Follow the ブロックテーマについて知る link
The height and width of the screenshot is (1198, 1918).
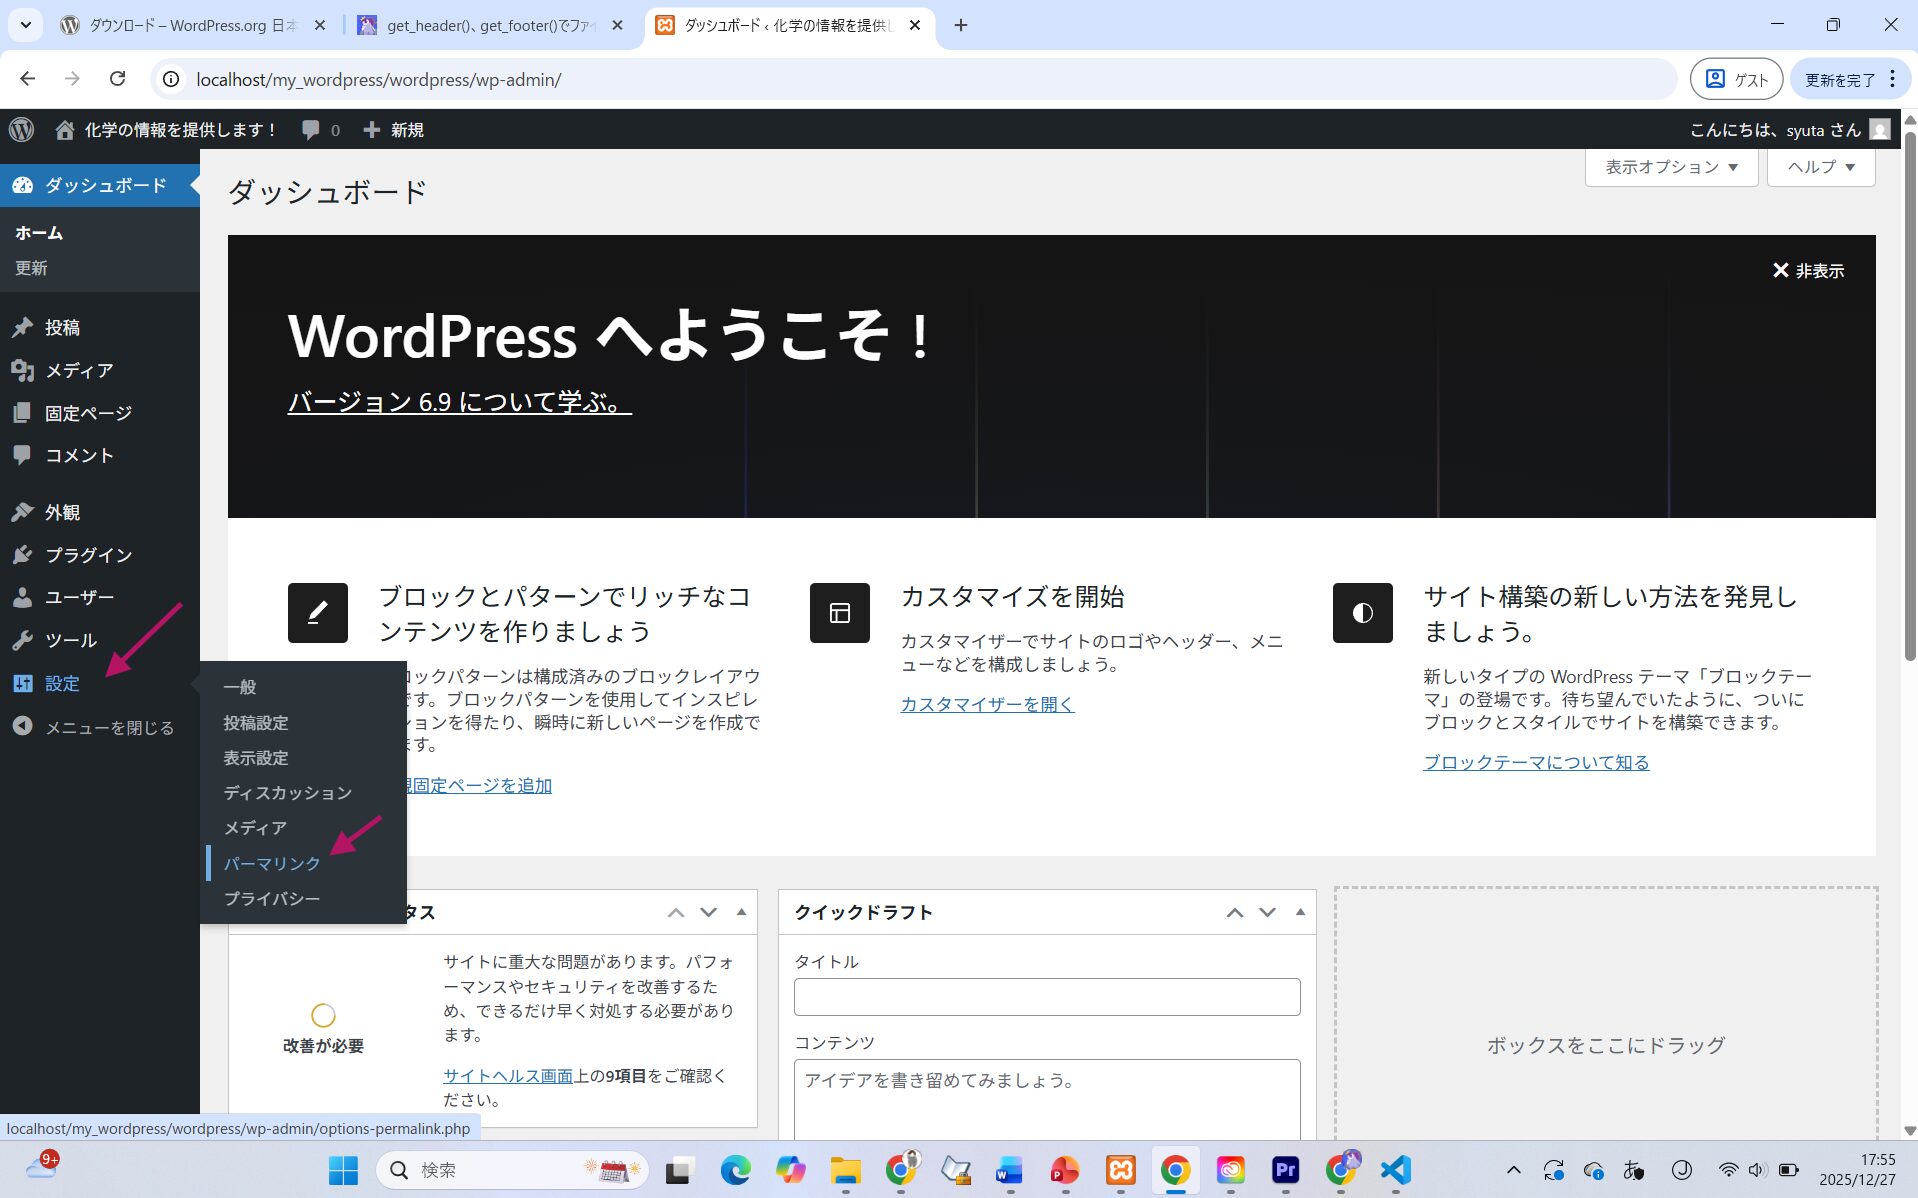[x=1536, y=762]
